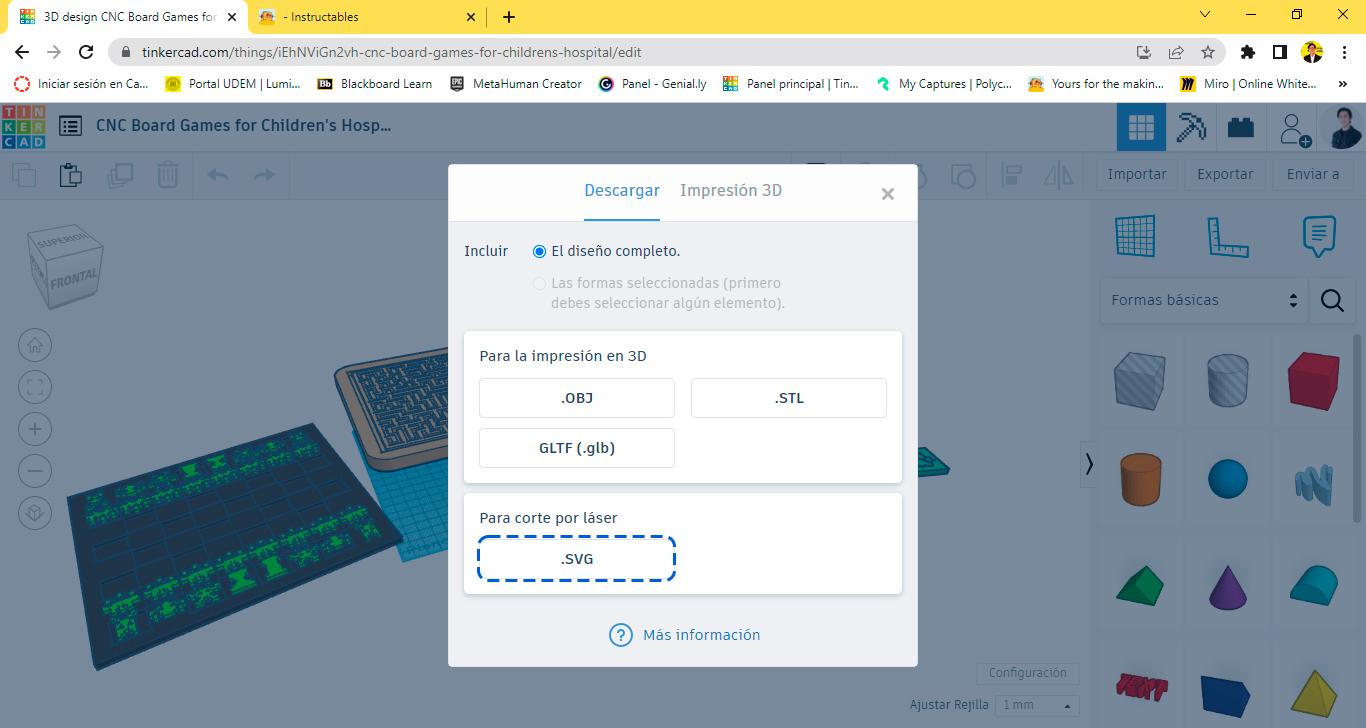This screenshot has width=1366, height=728.
Task: Pick the teal round roof shape
Action: [x=1313, y=584]
